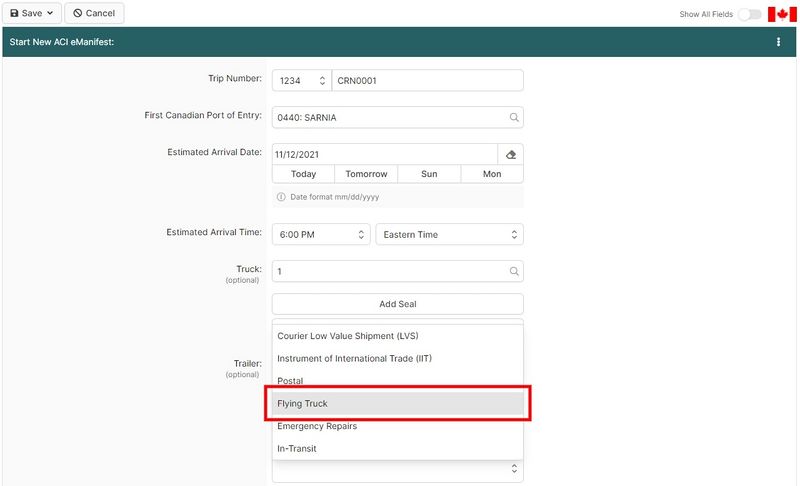Select Flying Truck from the list
This screenshot has height=486, width=800.
pyautogui.click(x=397, y=403)
